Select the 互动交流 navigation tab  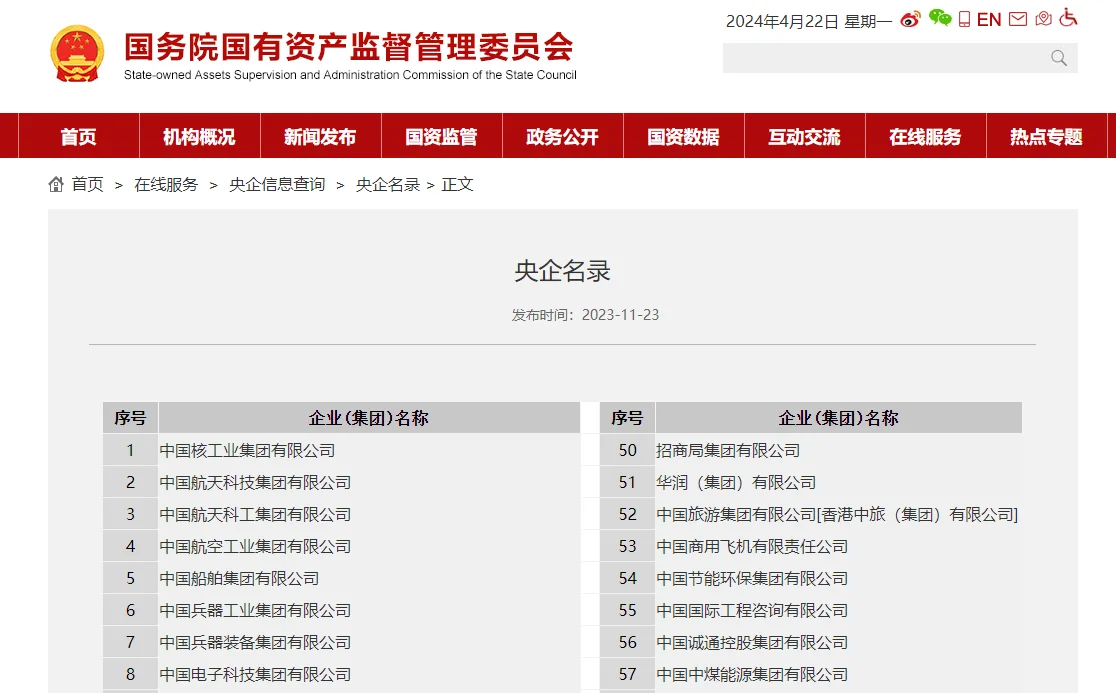[x=805, y=136]
